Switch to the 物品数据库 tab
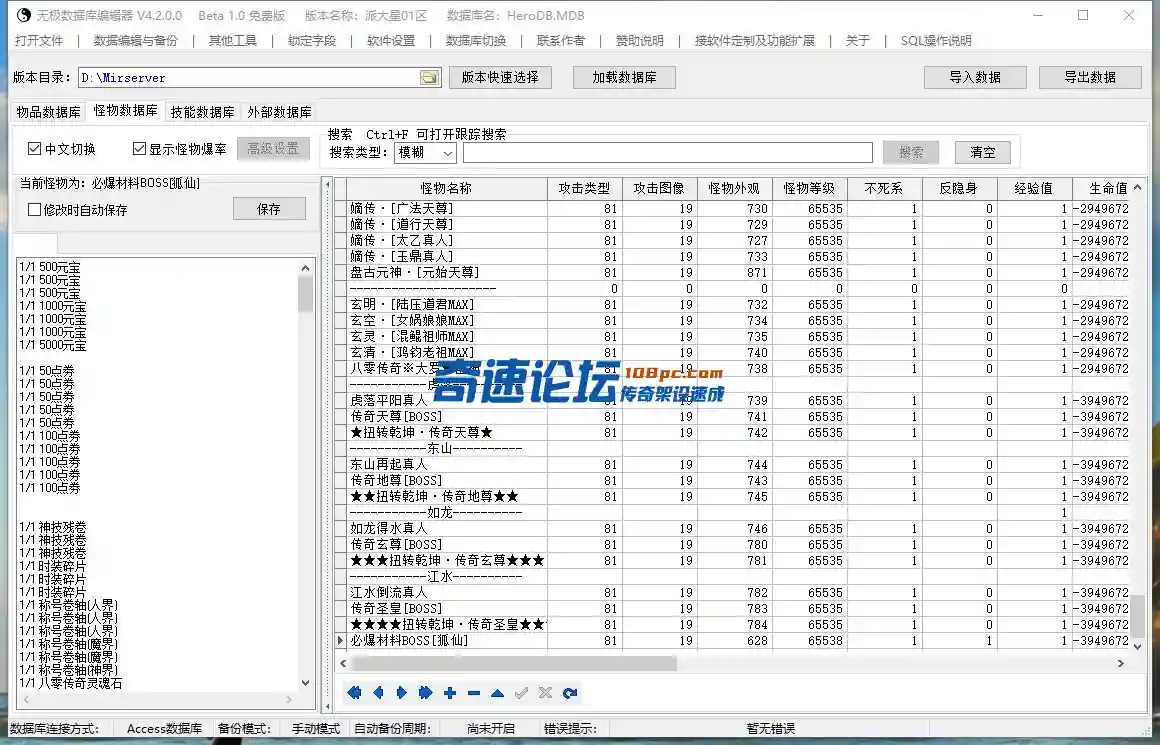Image resolution: width=1160 pixels, height=745 pixels. pos(49,112)
